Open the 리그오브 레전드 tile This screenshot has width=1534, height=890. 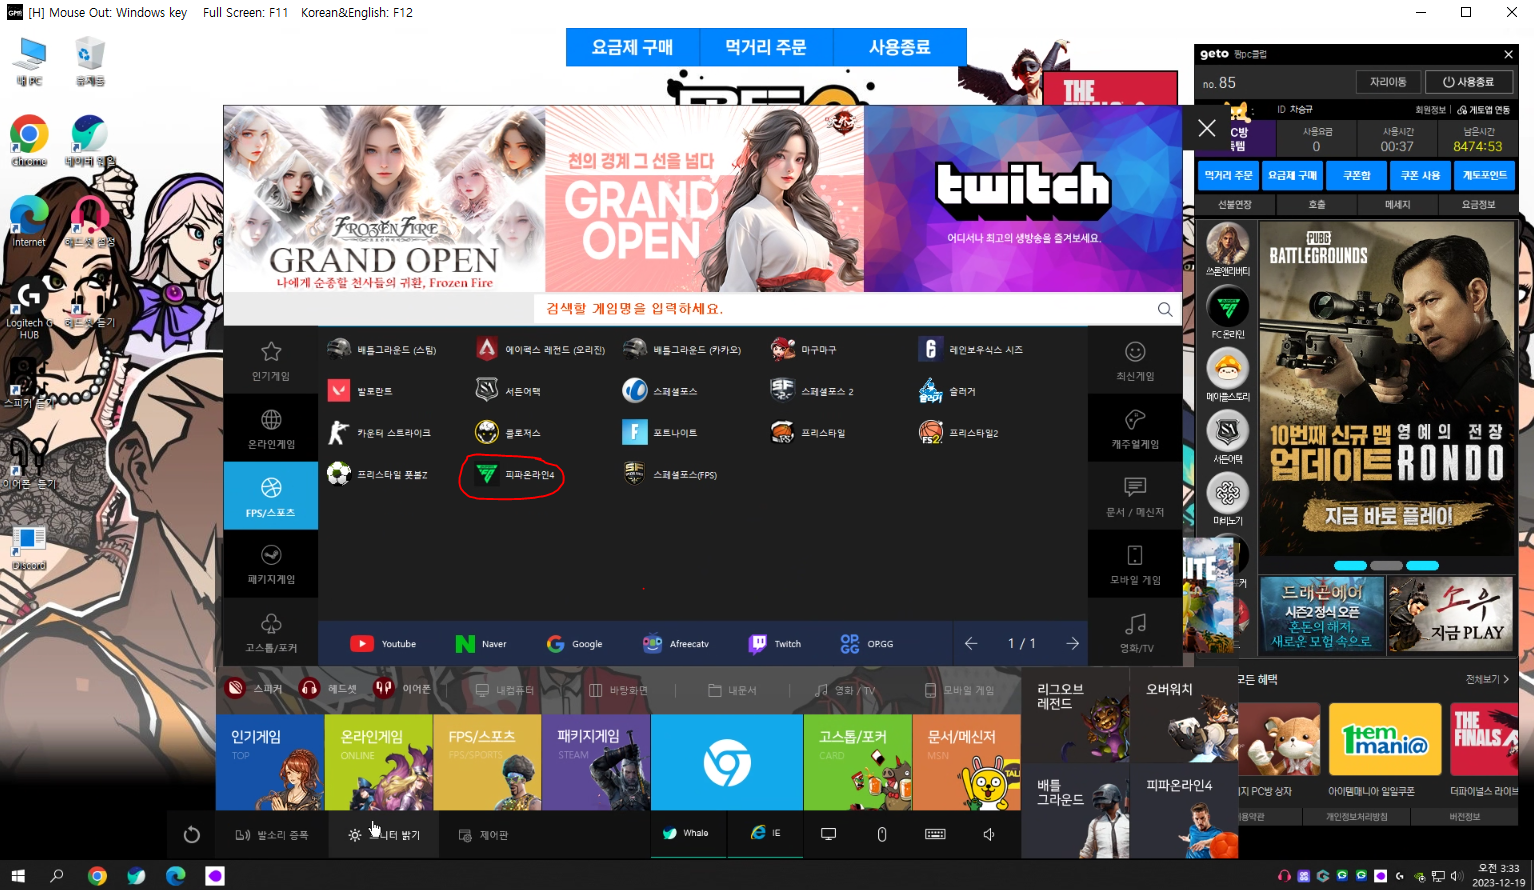1076,716
